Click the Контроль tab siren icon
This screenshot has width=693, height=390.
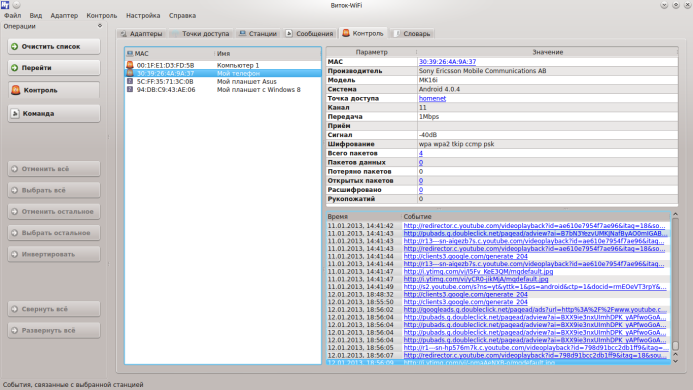pyautogui.click(x=346, y=33)
